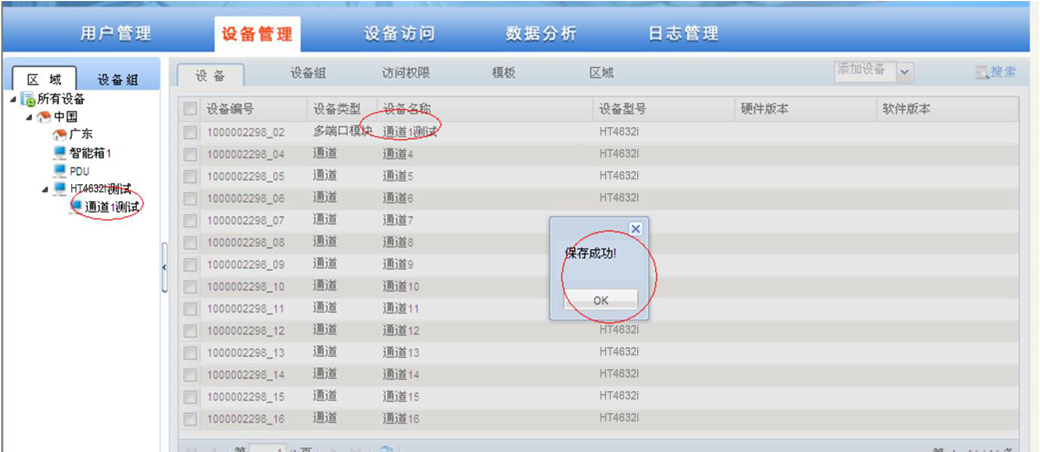
Task: Check the row for 1000002298_16
Action: coord(190,418)
